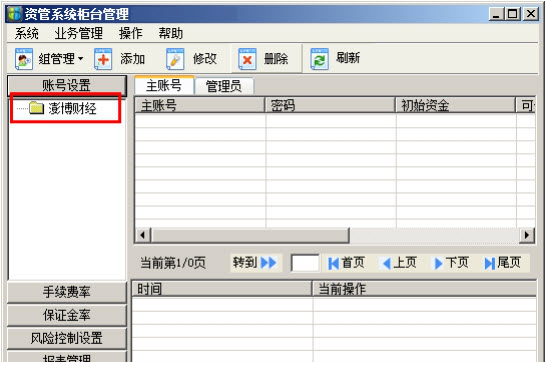545x376 pixels.
Task: Click the 修改 toolbar label
Action: pyautogui.click(x=205, y=59)
